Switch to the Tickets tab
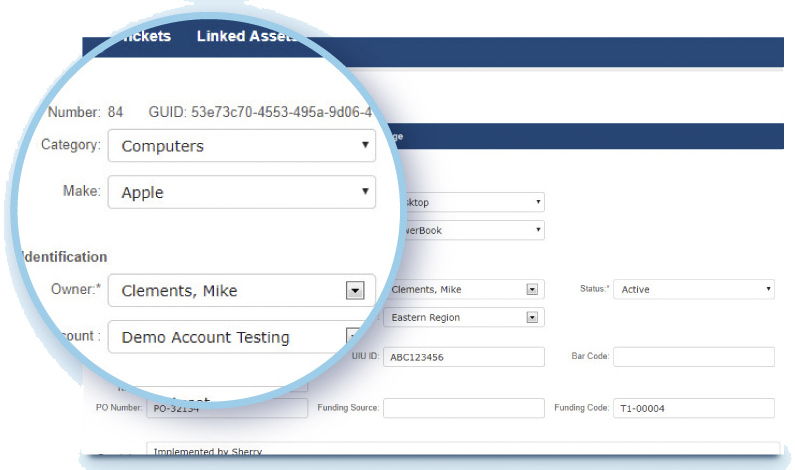 coord(143,36)
